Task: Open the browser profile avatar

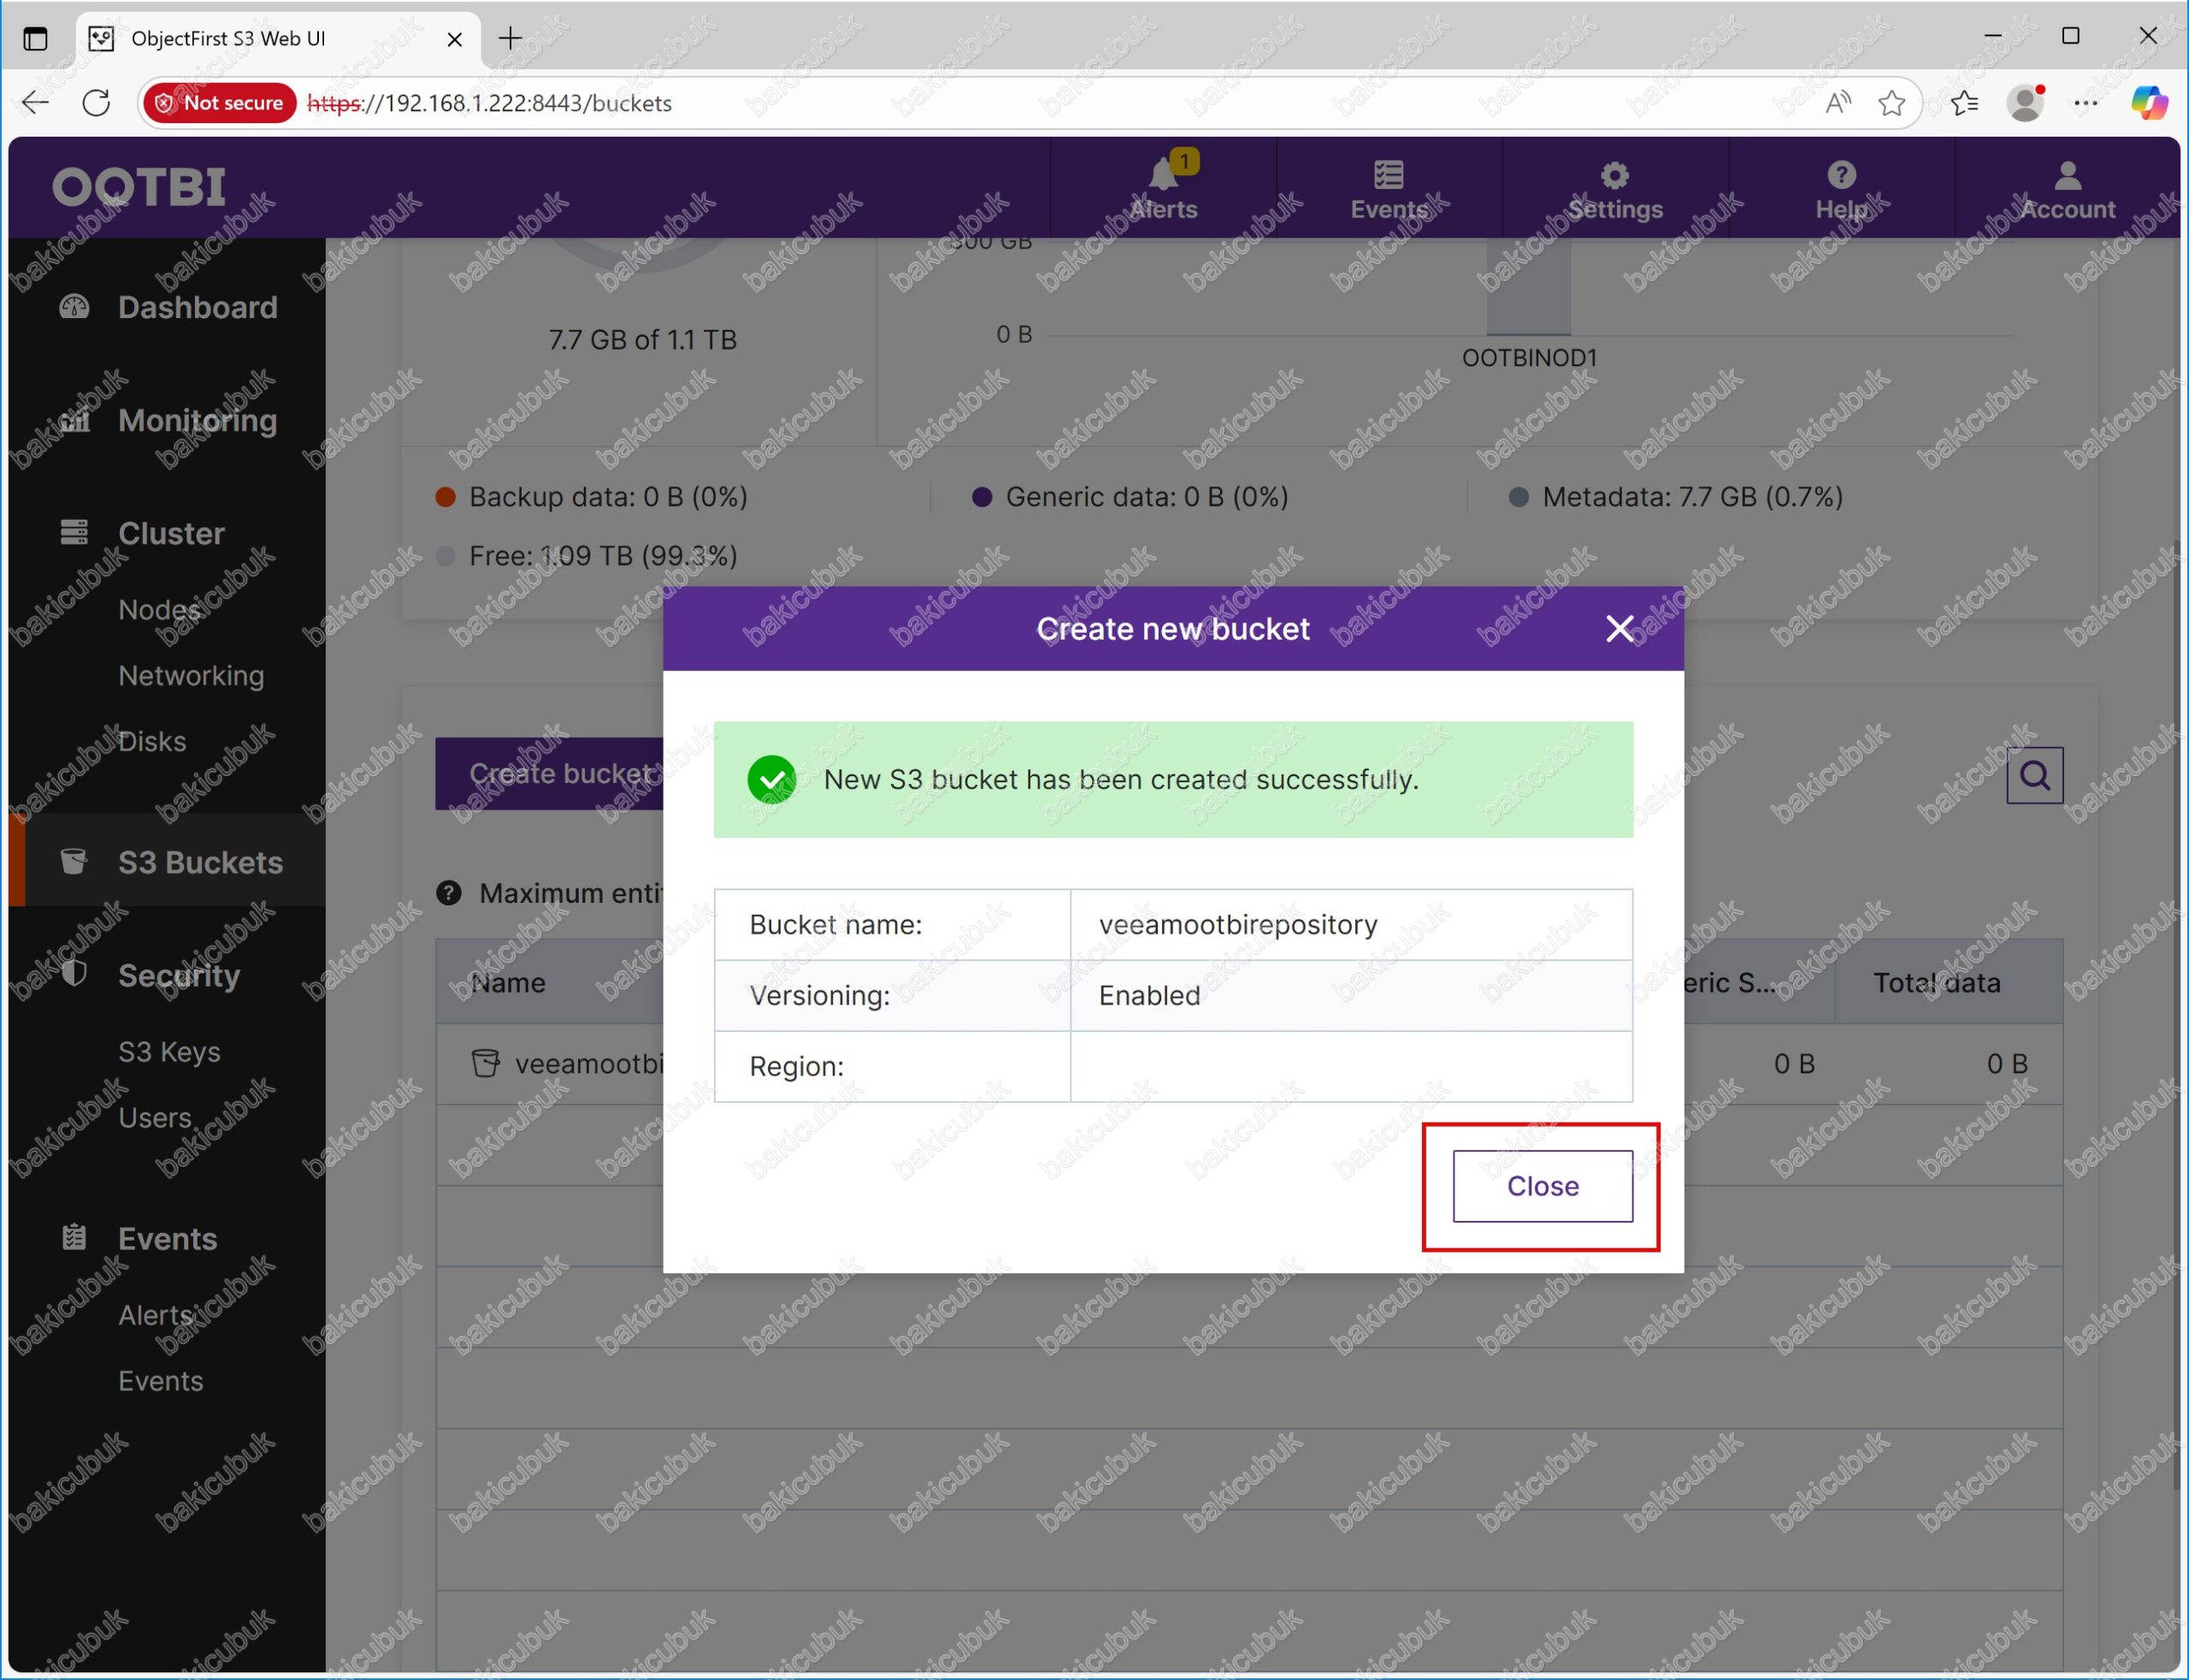Action: point(2025,103)
